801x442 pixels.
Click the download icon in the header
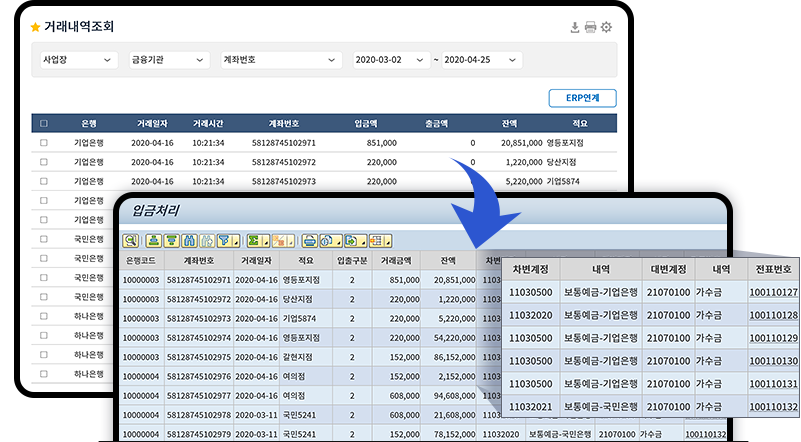pos(575,27)
